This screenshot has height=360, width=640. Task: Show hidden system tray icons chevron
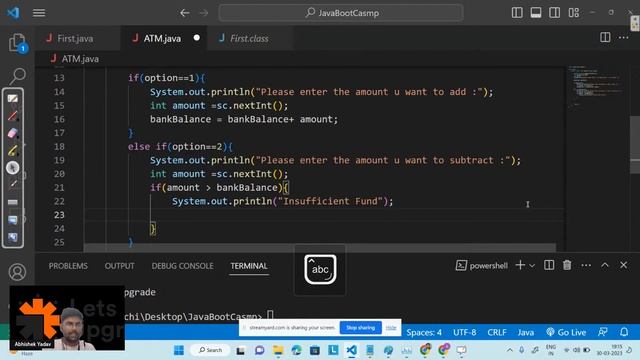tap(509, 350)
